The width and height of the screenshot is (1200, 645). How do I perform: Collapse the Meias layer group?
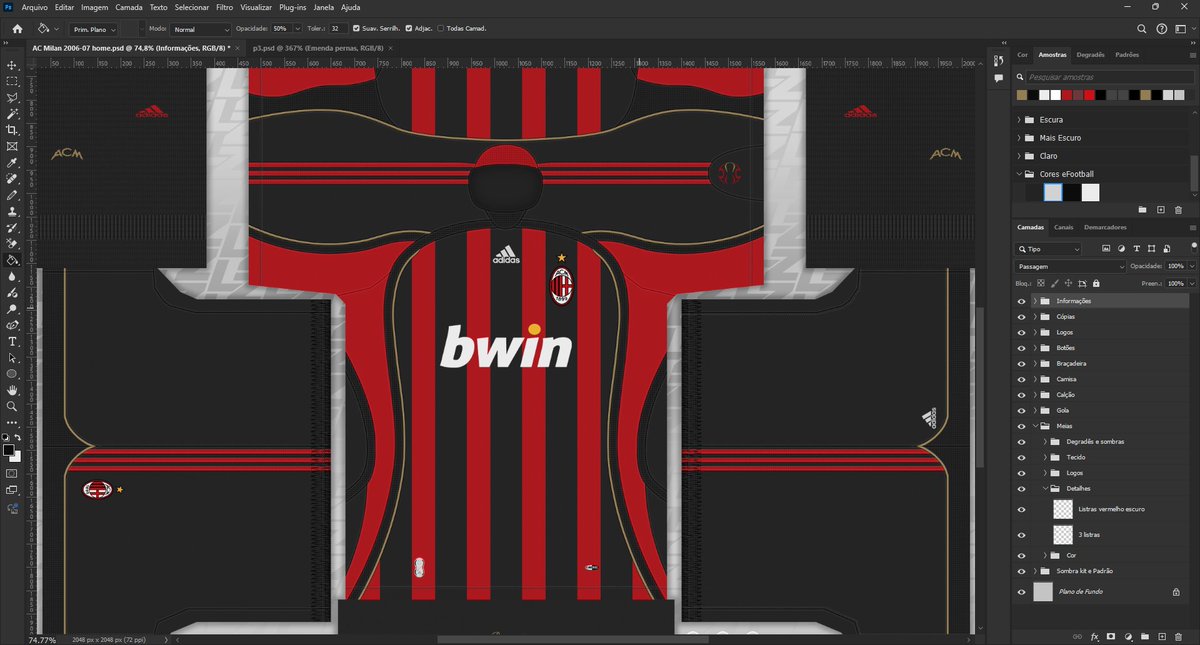1035,426
